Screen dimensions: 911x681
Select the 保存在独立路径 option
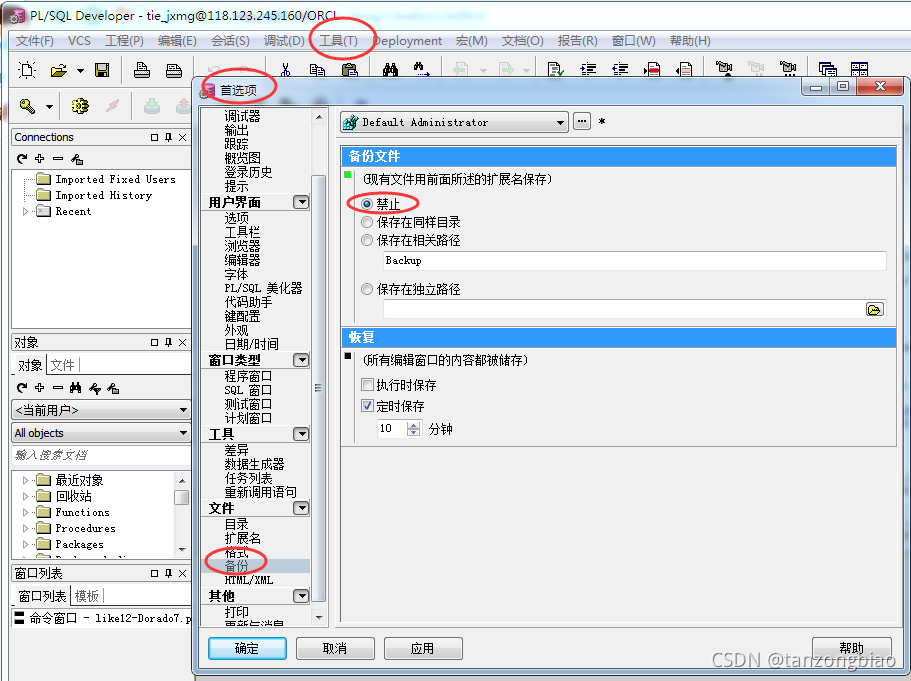point(367,289)
